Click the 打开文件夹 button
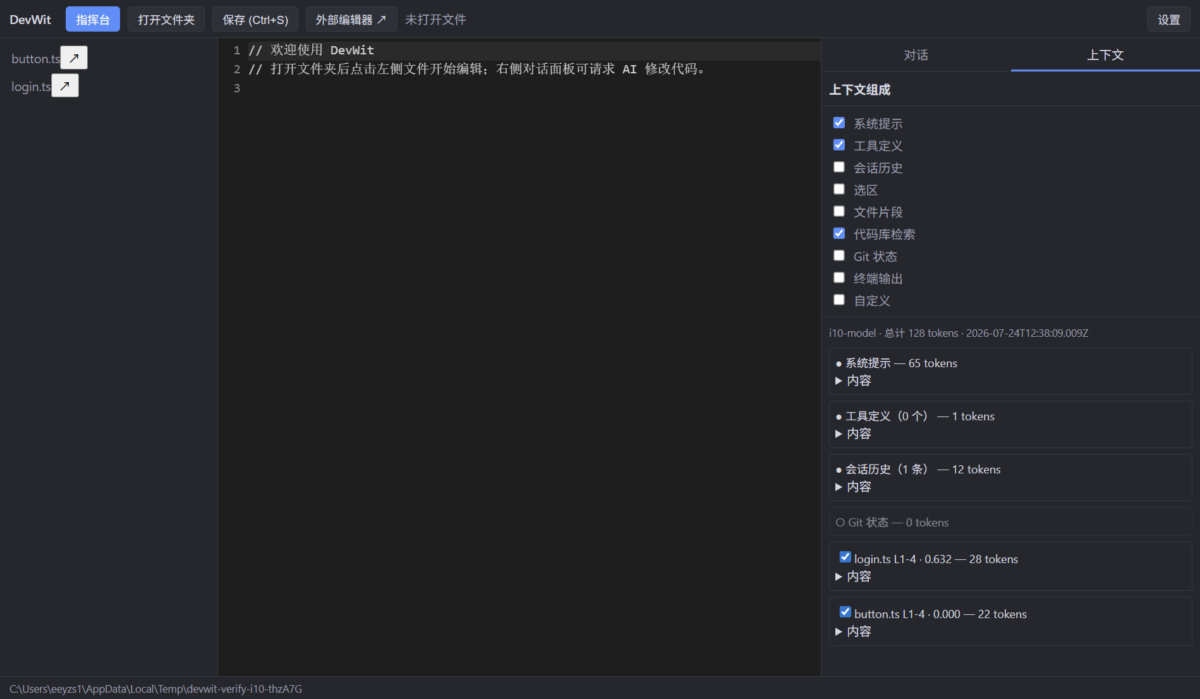Screen dimensions: 1200x699 click(x=166, y=19)
